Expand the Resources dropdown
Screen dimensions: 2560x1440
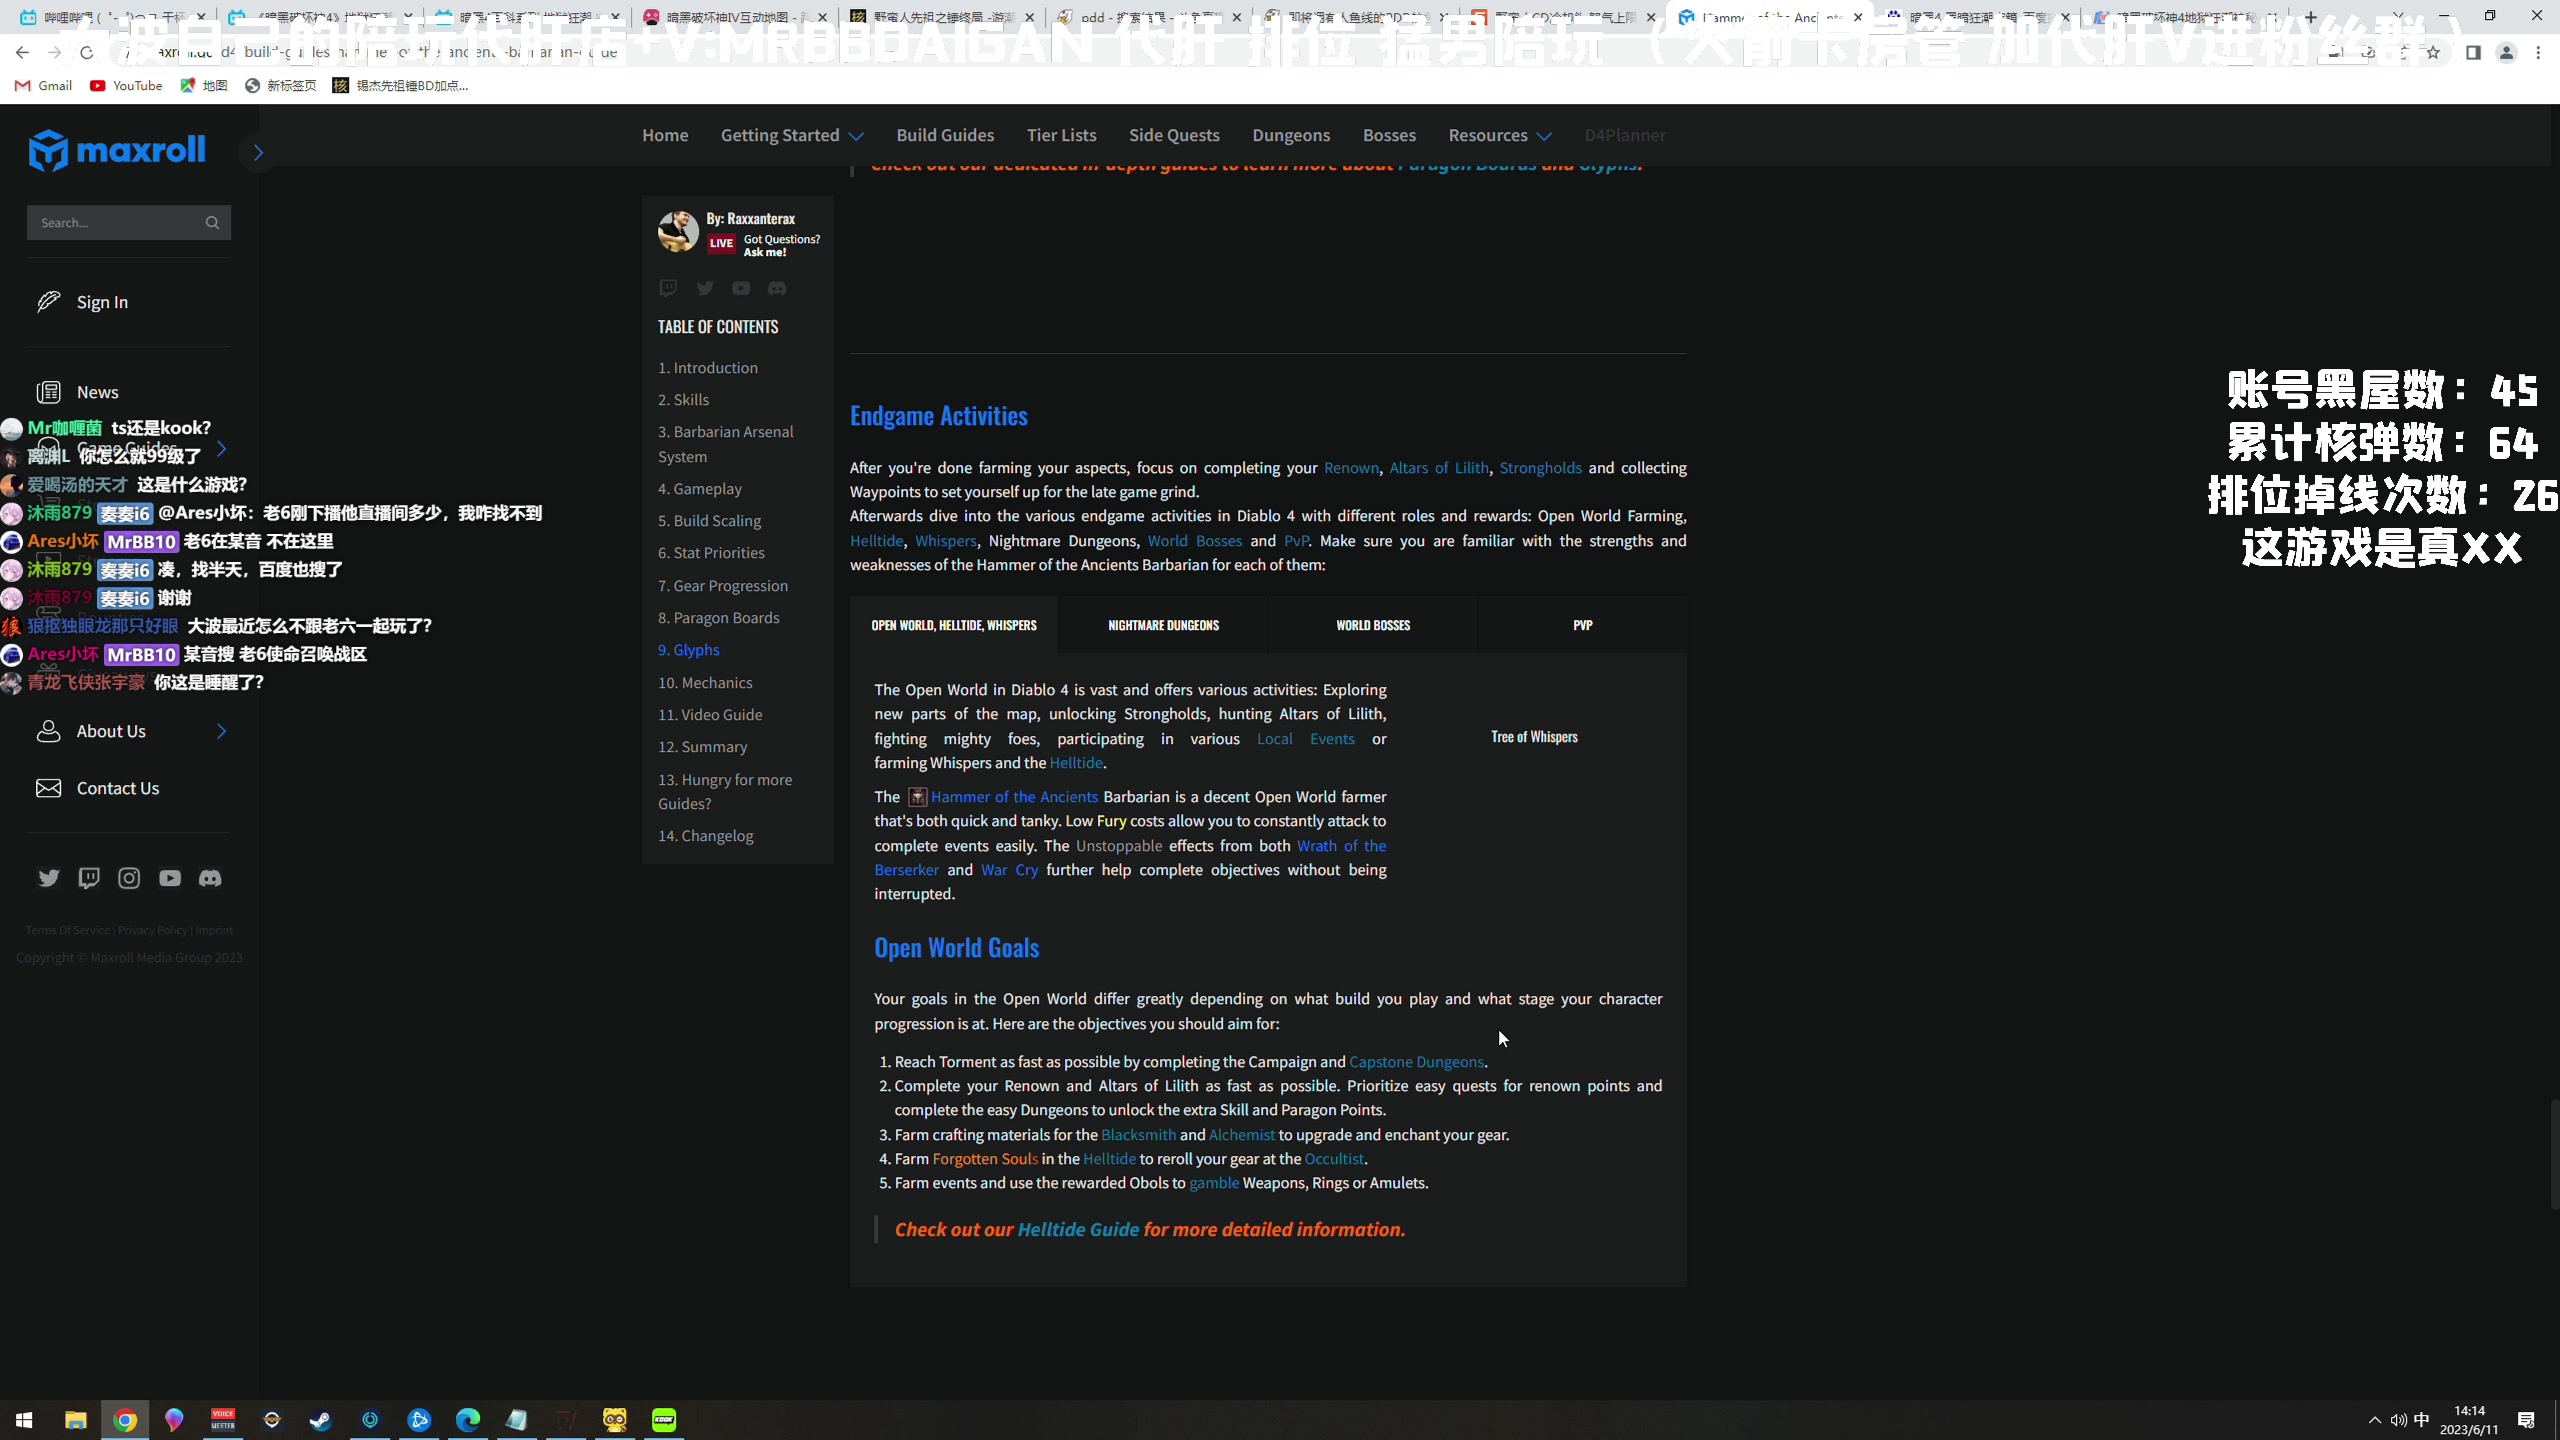pos(1499,135)
